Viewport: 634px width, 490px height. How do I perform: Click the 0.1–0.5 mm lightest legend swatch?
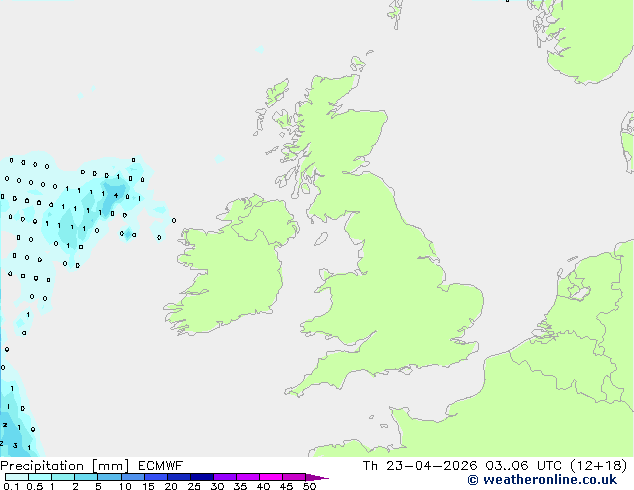click(17, 477)
